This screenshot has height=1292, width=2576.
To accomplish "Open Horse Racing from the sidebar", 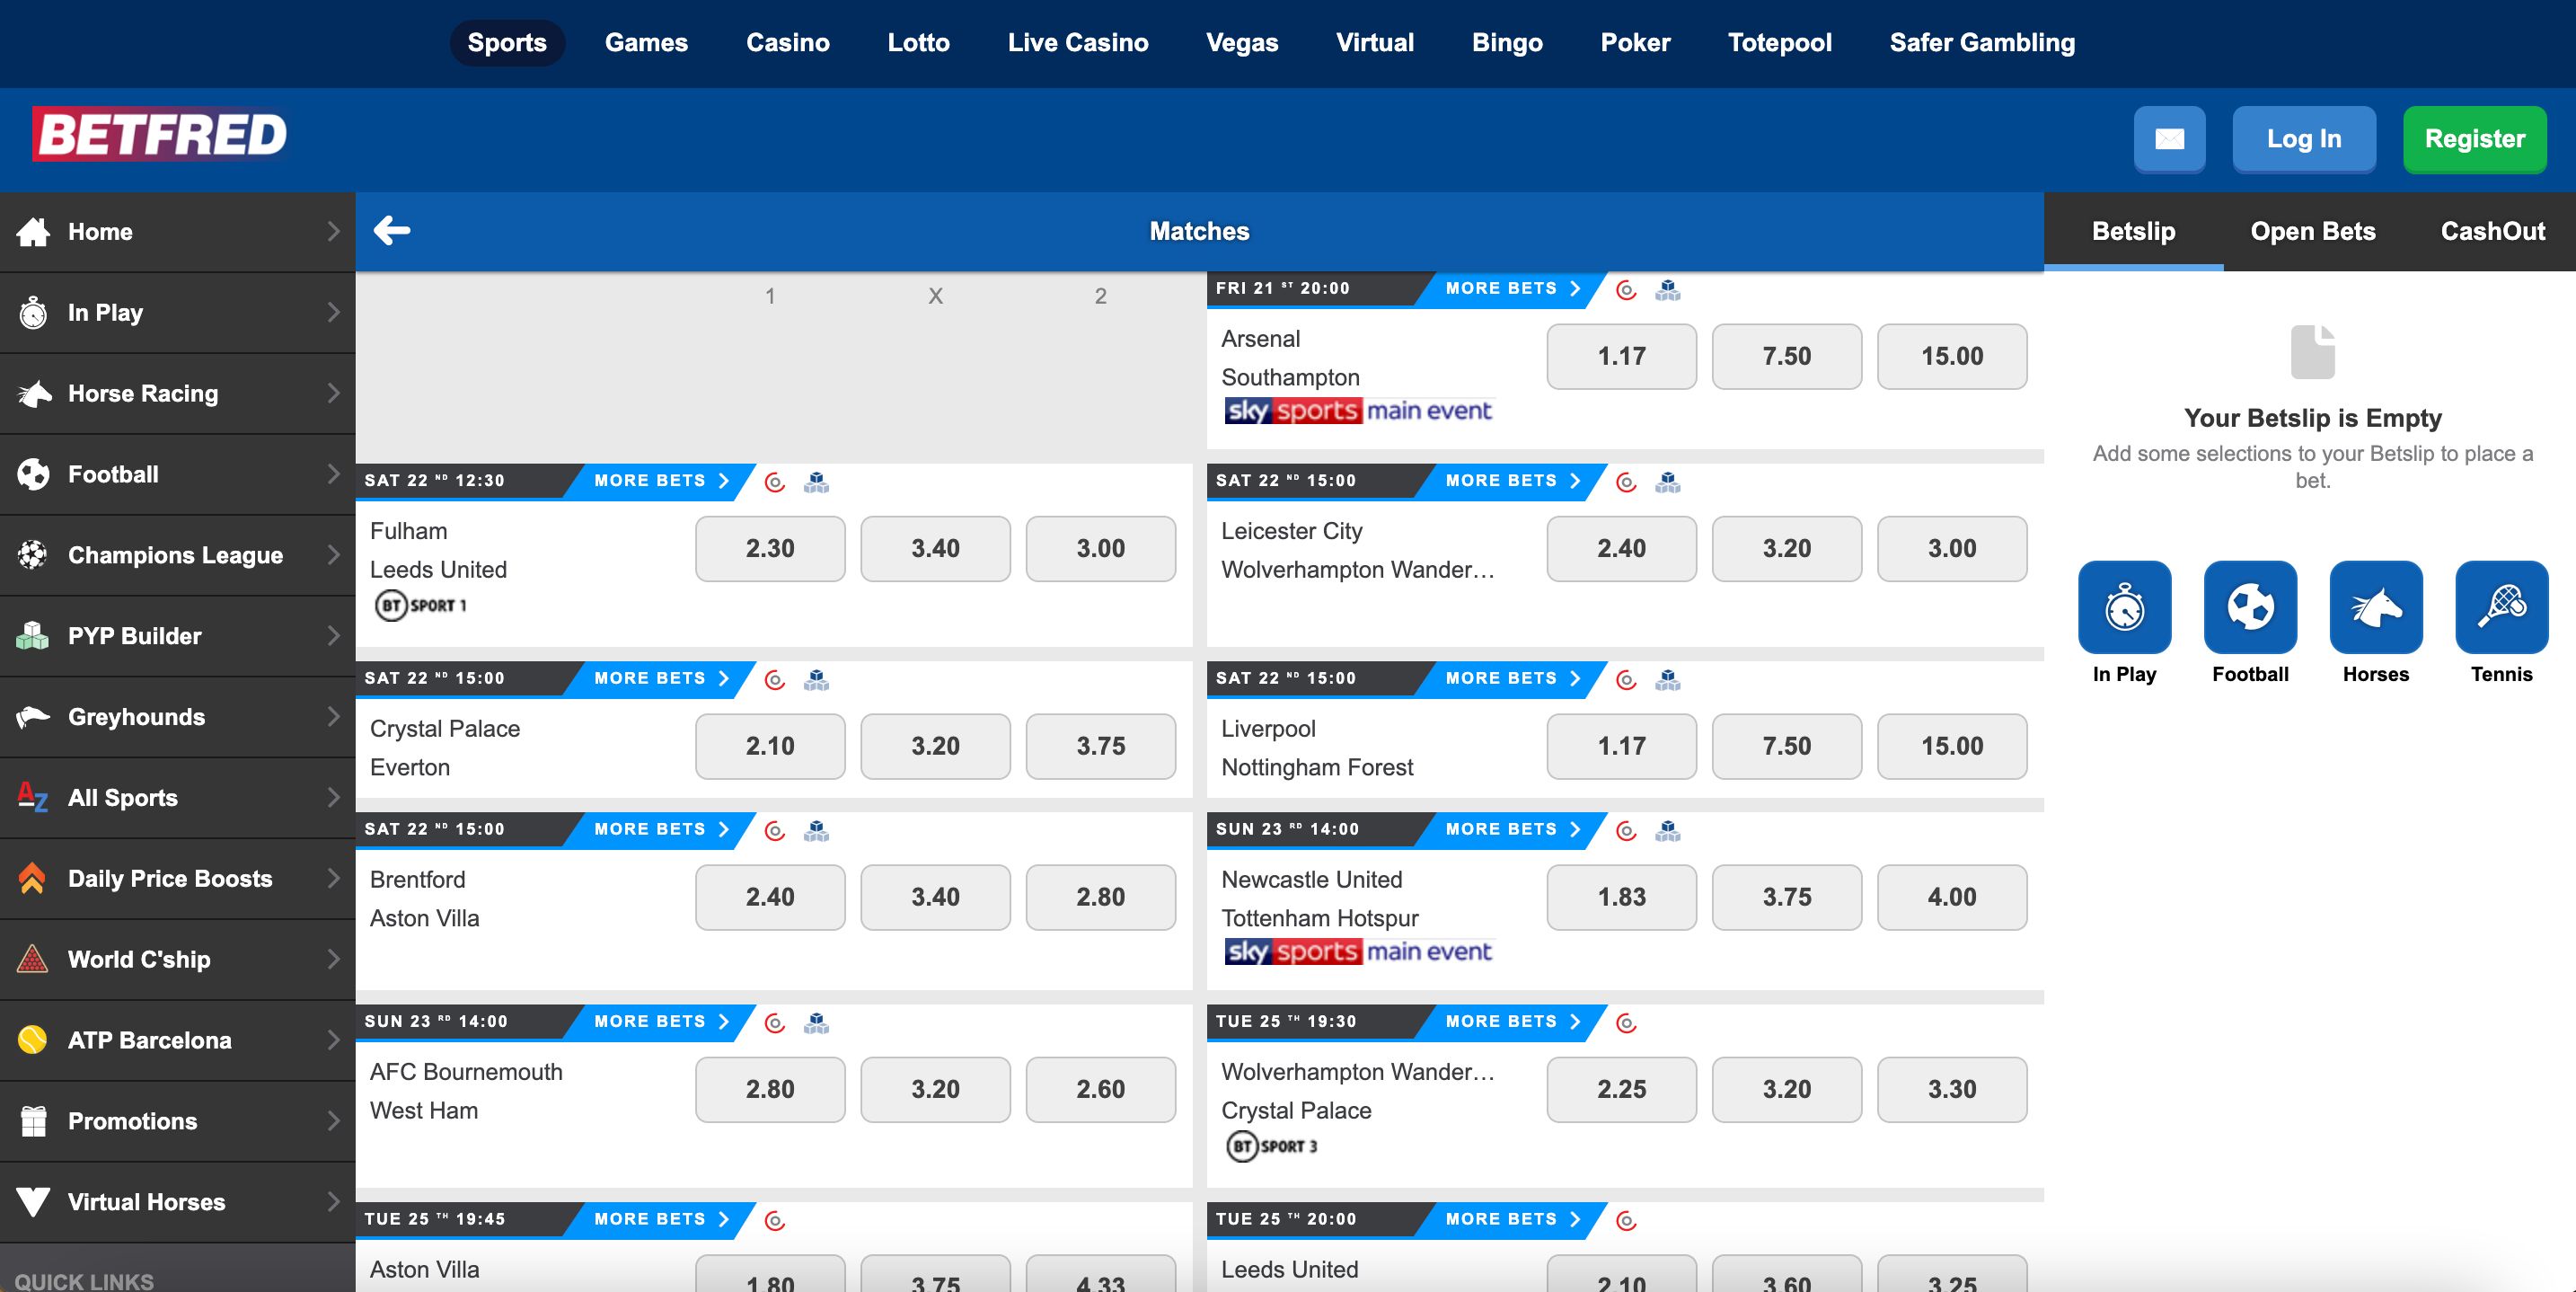I will pyautogui.click(x=142, y=393).
